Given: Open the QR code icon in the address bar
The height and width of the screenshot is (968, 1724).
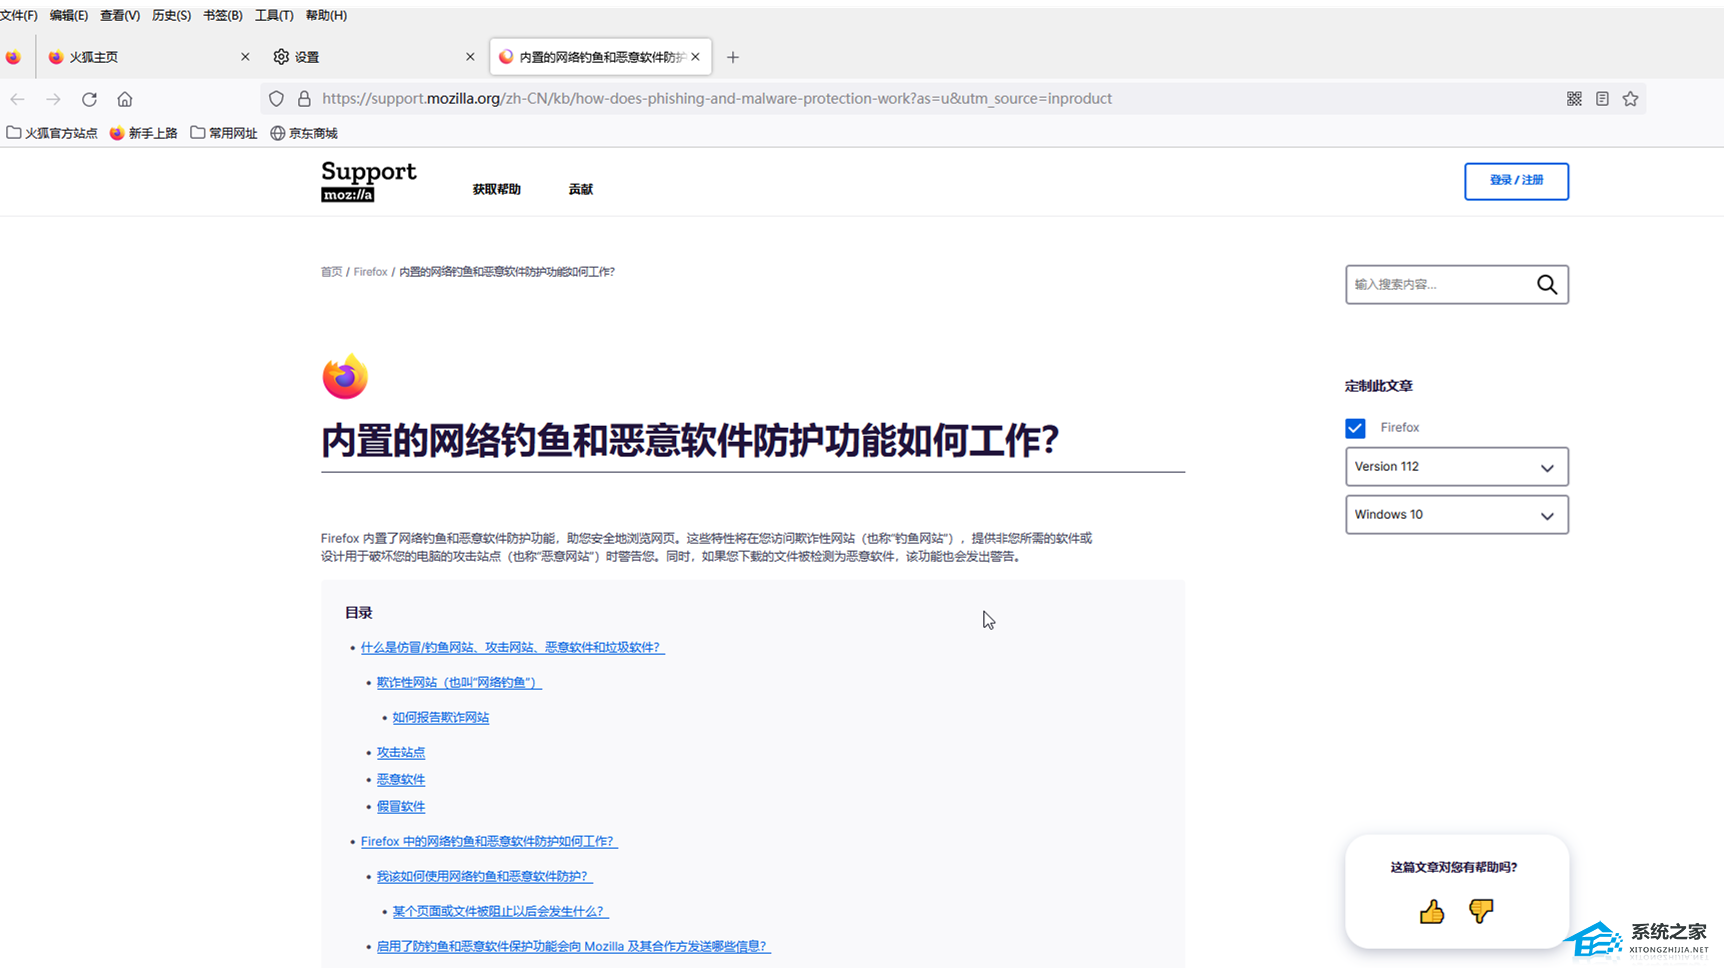Looking at the screenshot, I should coord(1573,98).
